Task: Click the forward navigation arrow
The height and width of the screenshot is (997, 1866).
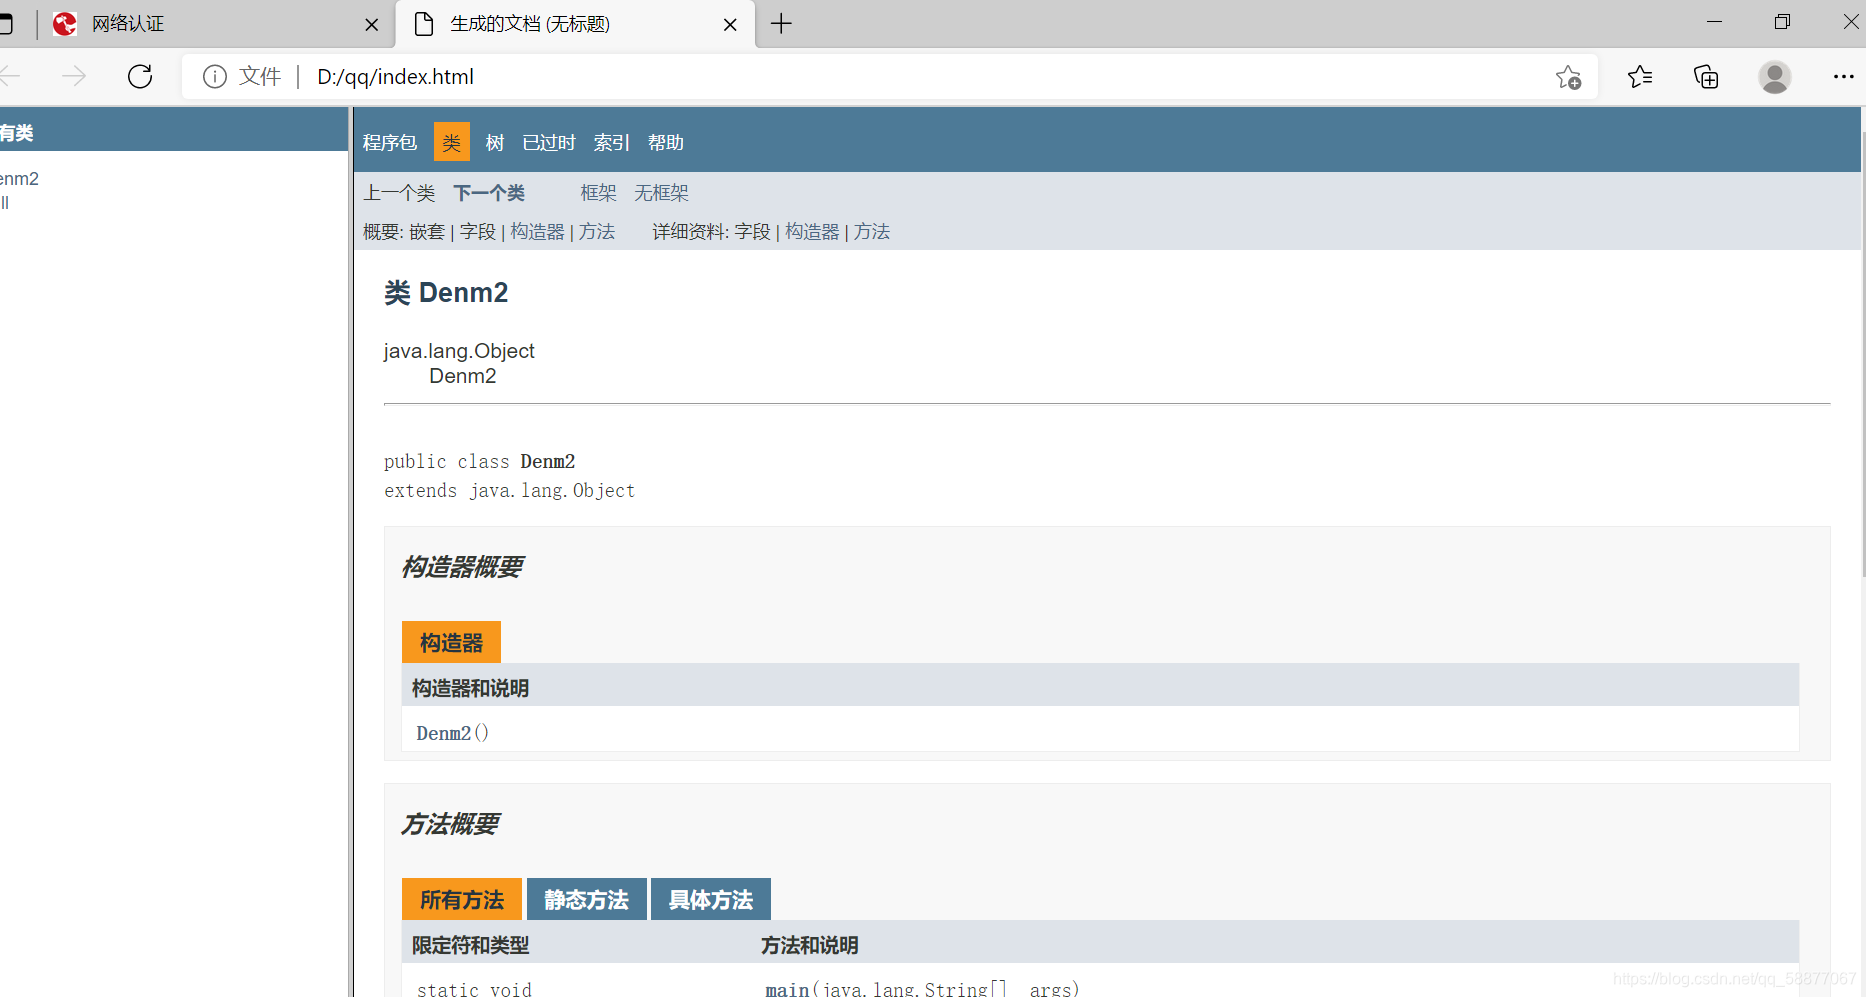Action: 74,77
